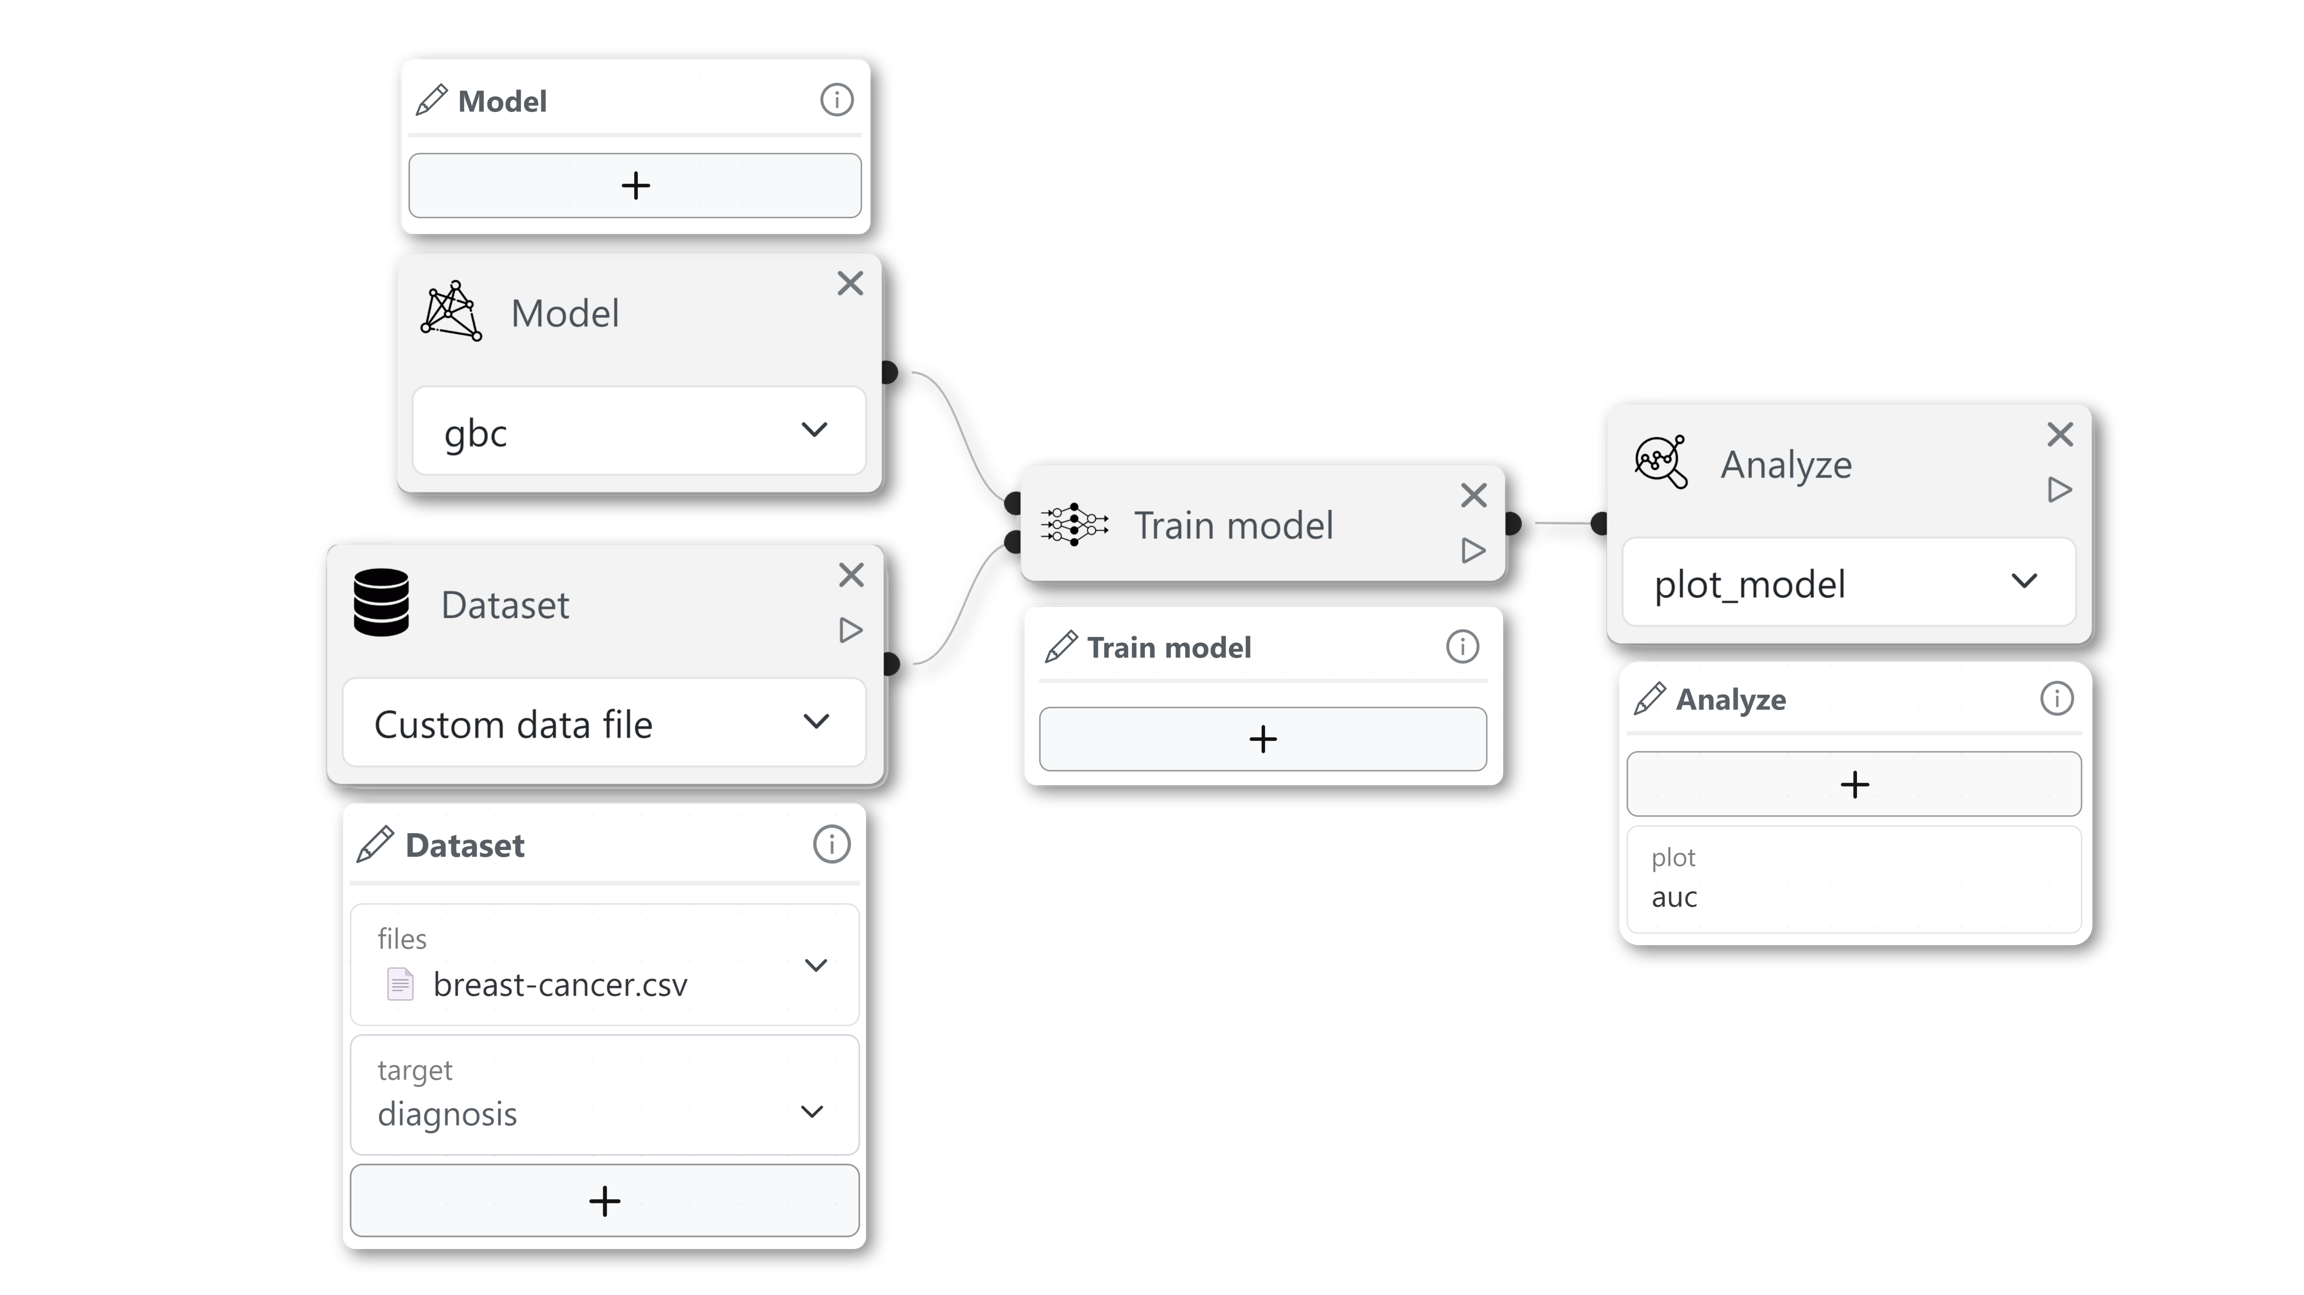Add parameter in Train model panel
2304x1295 pixels.
(x=1262, y=739)
